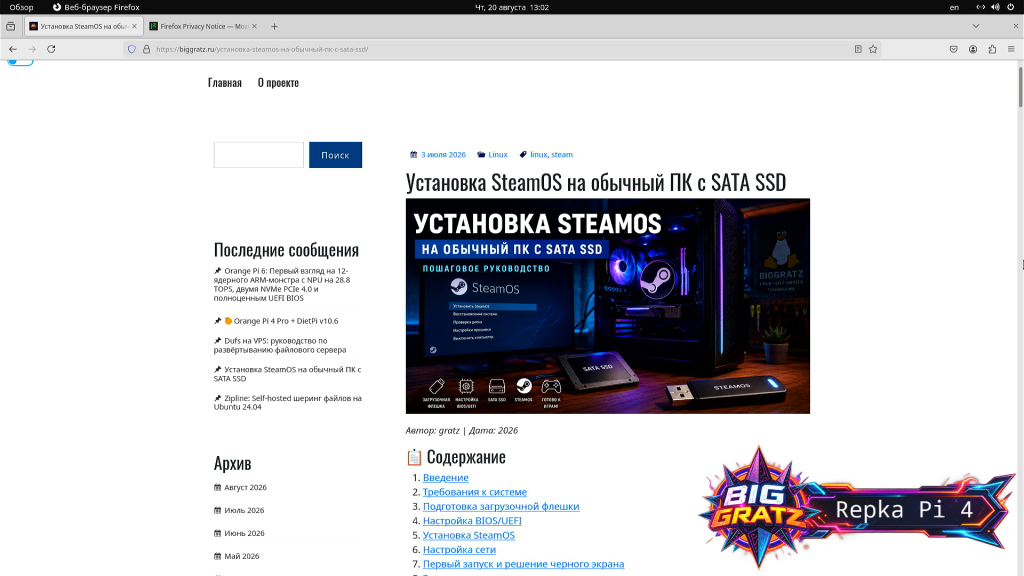Click the Установка SteamOS featured image
Screen dimensions: 1024x576
coord(607,306)
